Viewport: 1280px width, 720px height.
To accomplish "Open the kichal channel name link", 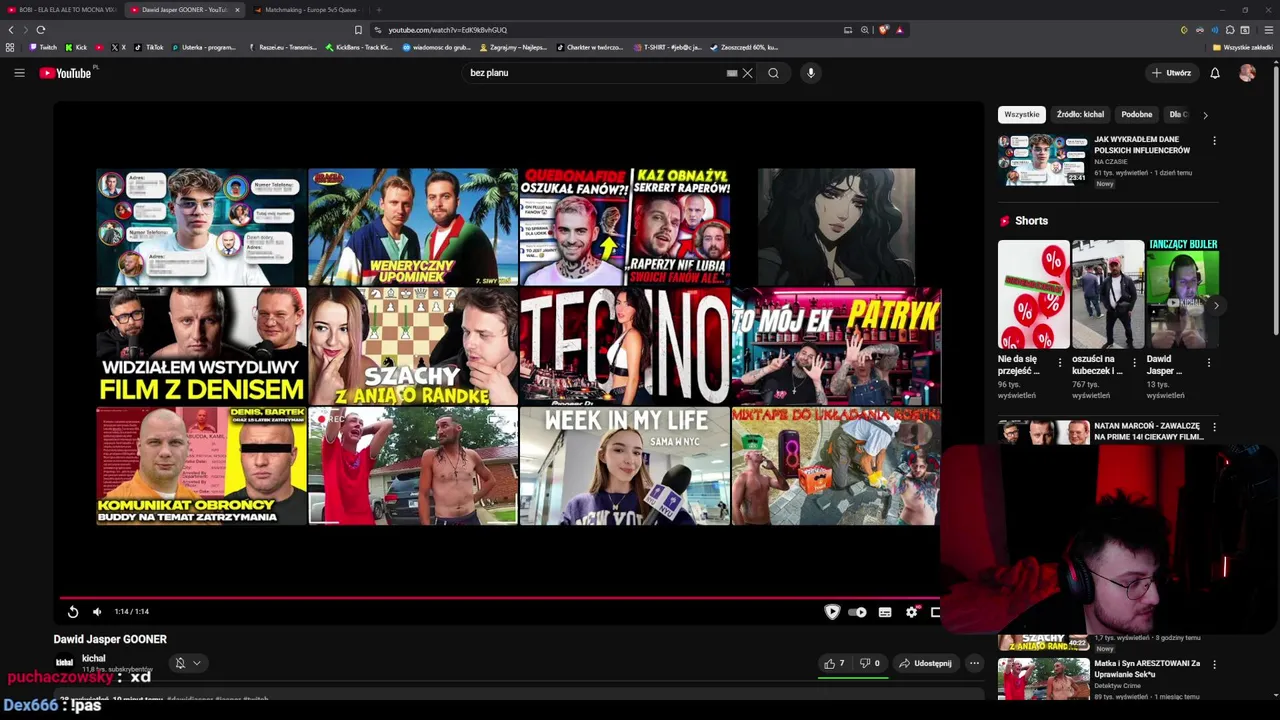I will click(x=94, y=658).
